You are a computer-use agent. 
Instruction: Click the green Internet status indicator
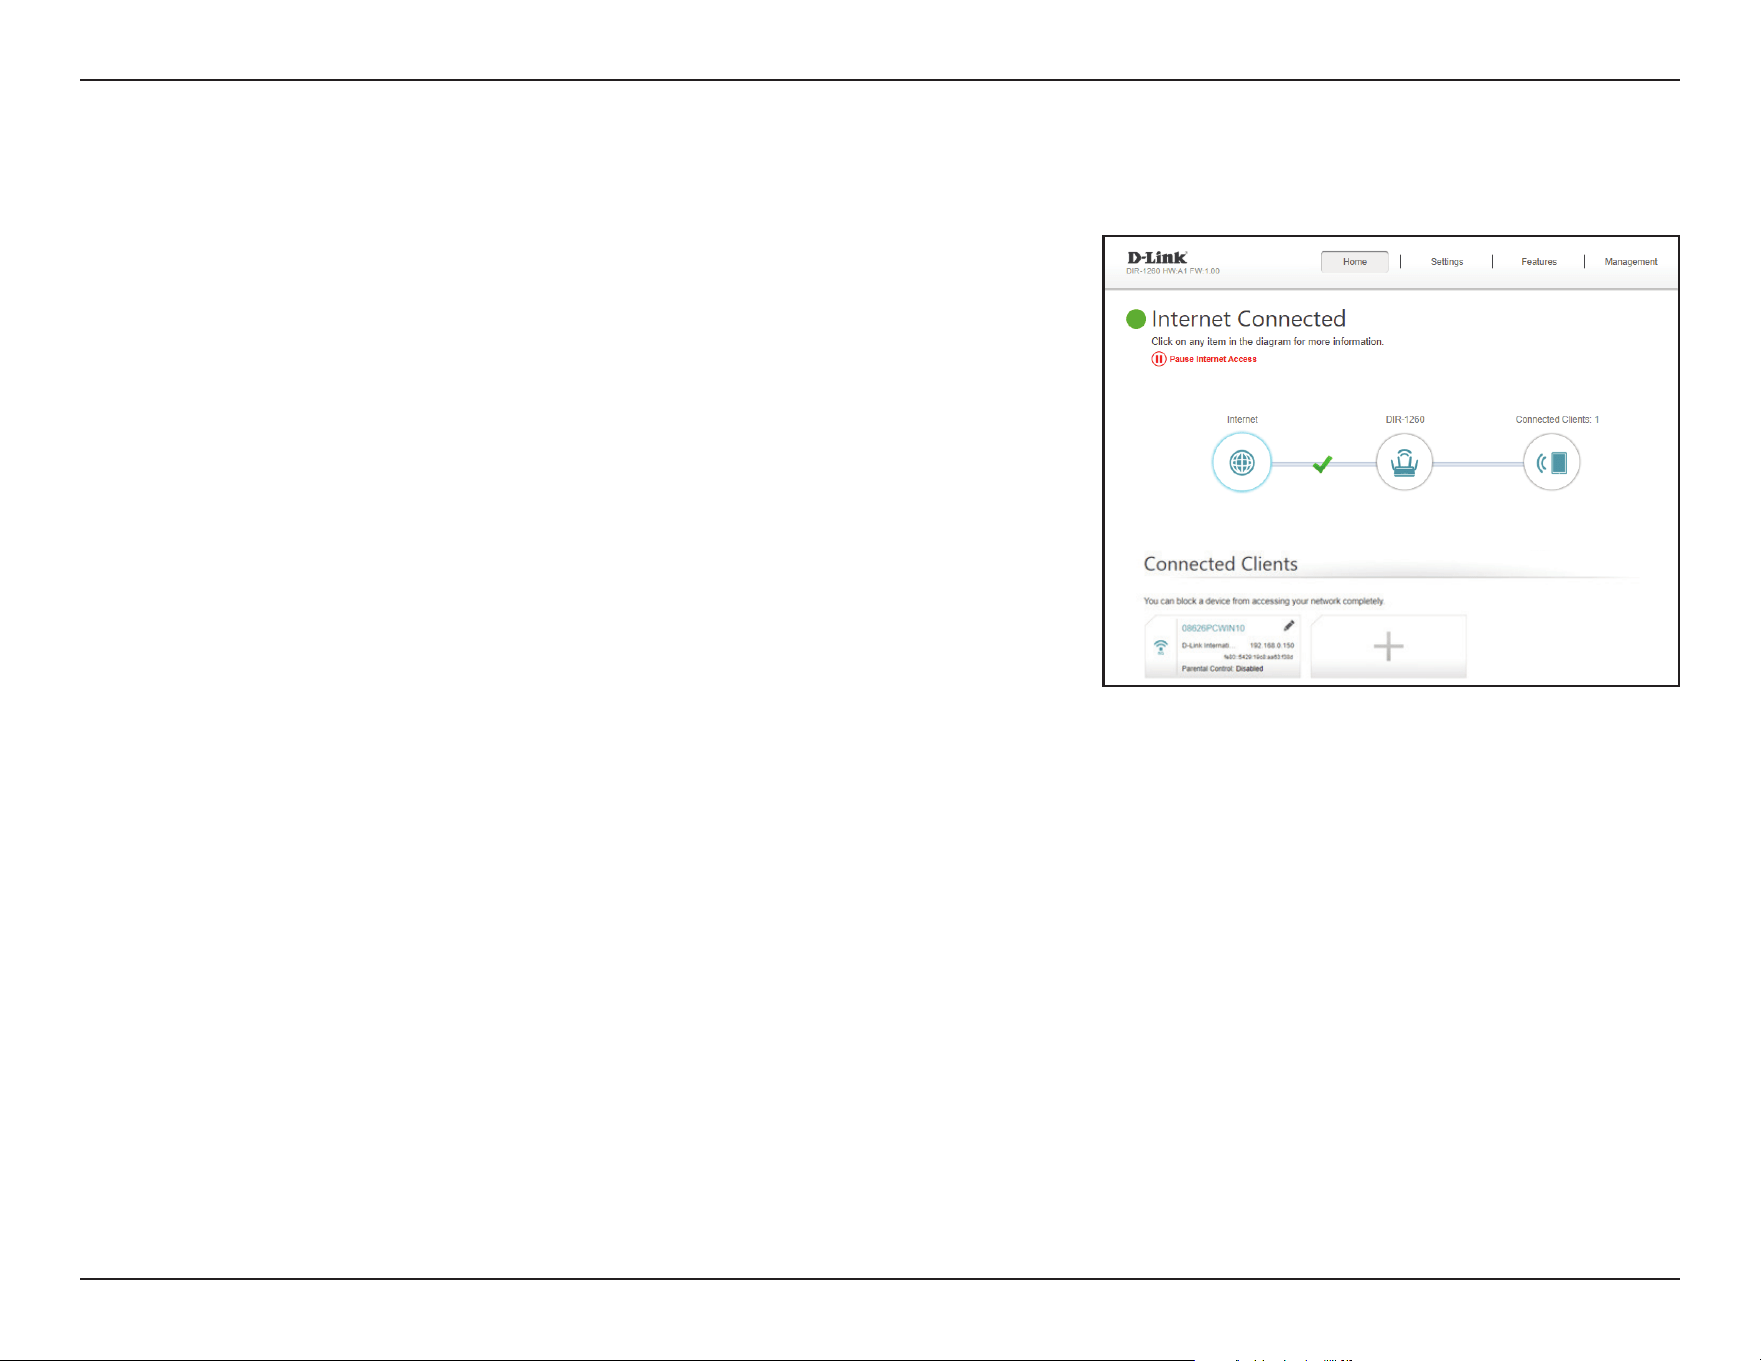click(x=1136, y=319)
